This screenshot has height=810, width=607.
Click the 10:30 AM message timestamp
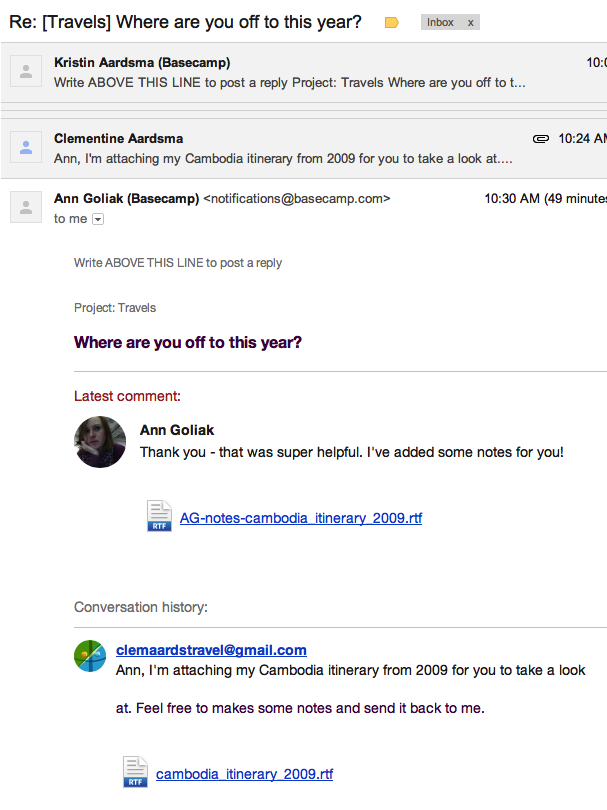point(511,199)
